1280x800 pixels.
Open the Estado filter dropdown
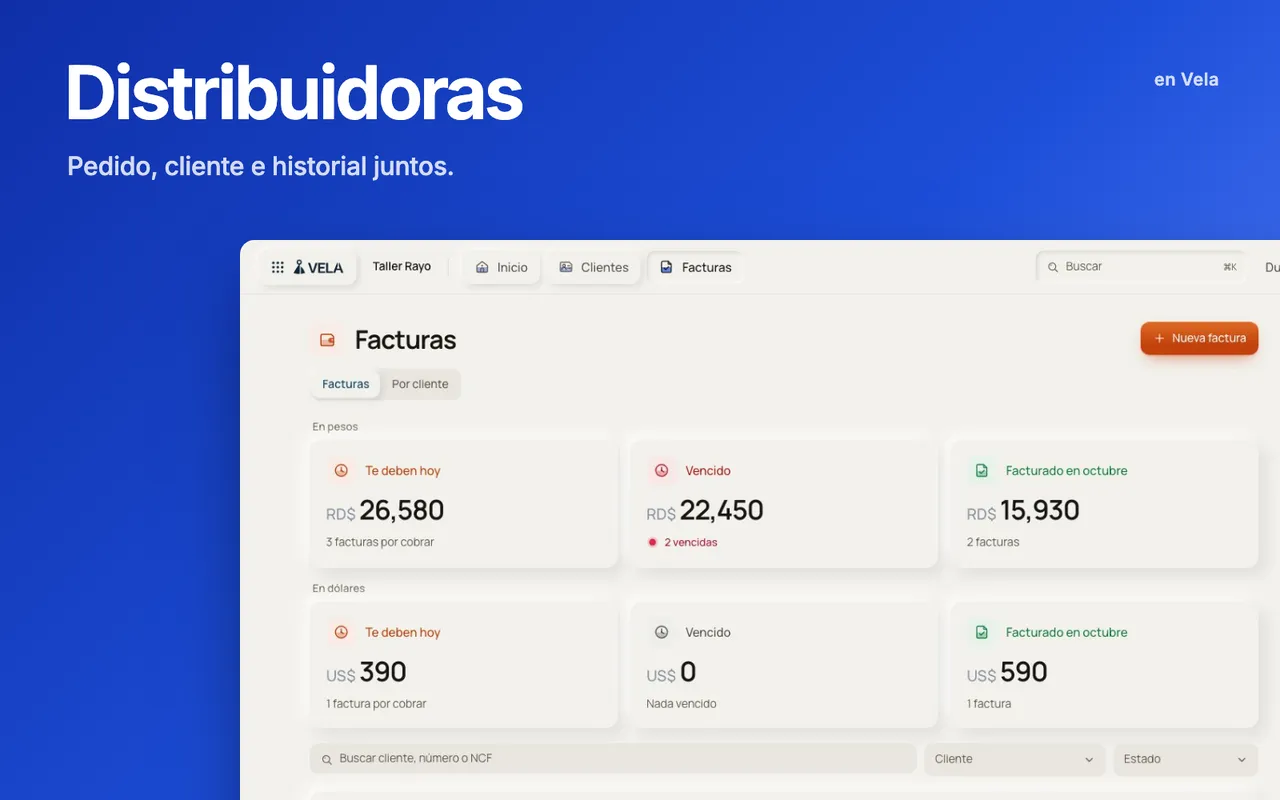(1186, 759)
